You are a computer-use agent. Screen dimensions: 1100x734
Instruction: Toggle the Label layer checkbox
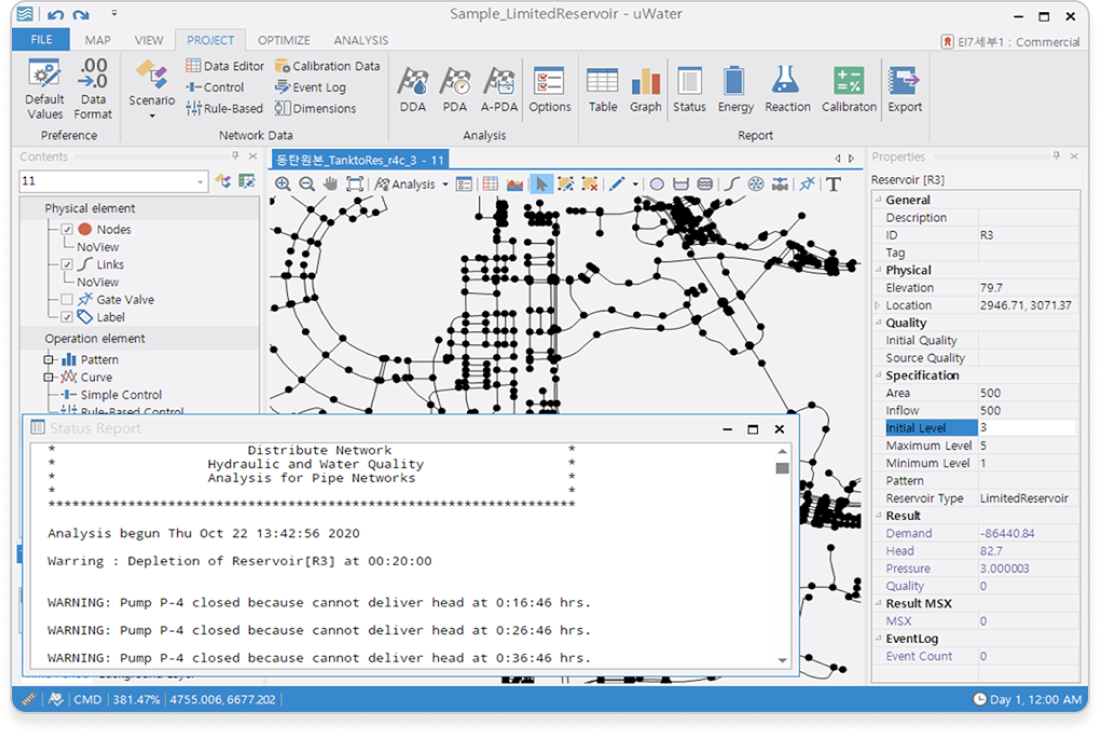point(67,317)
